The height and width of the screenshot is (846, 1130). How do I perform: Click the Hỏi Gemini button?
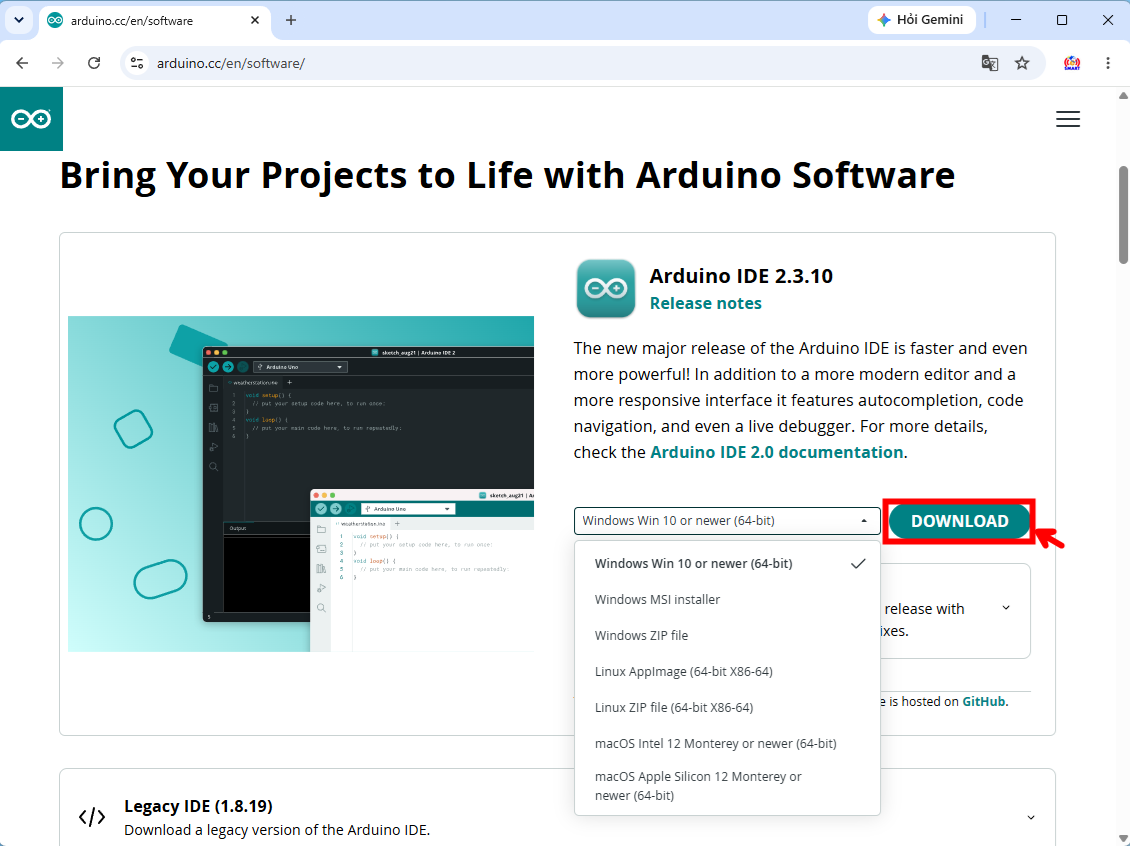922,20
